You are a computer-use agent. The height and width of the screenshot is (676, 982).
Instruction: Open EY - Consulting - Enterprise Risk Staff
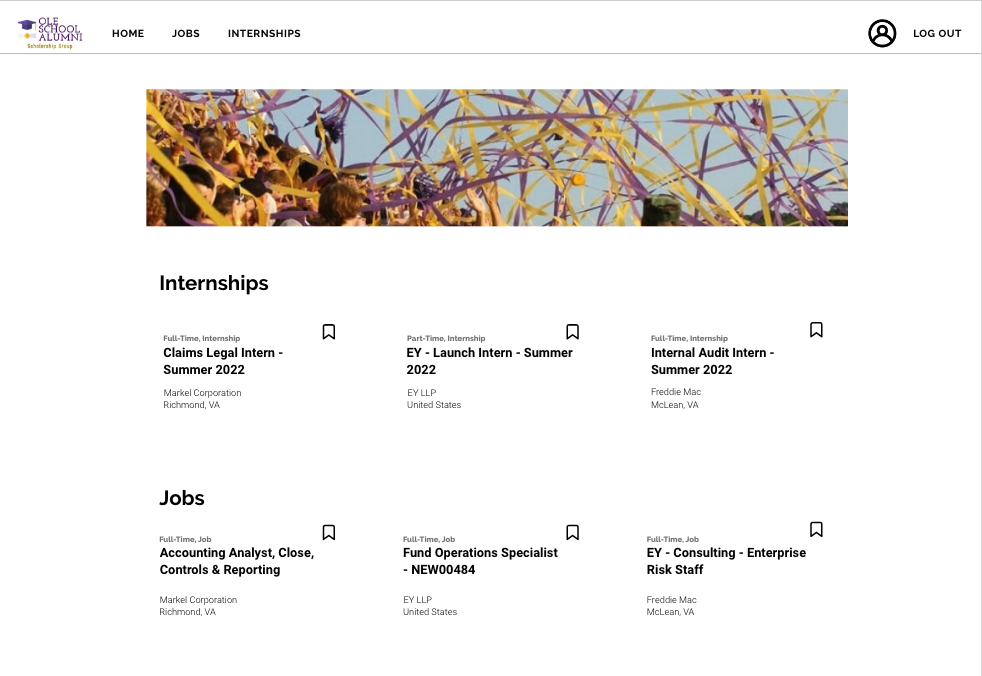[726, 561]
